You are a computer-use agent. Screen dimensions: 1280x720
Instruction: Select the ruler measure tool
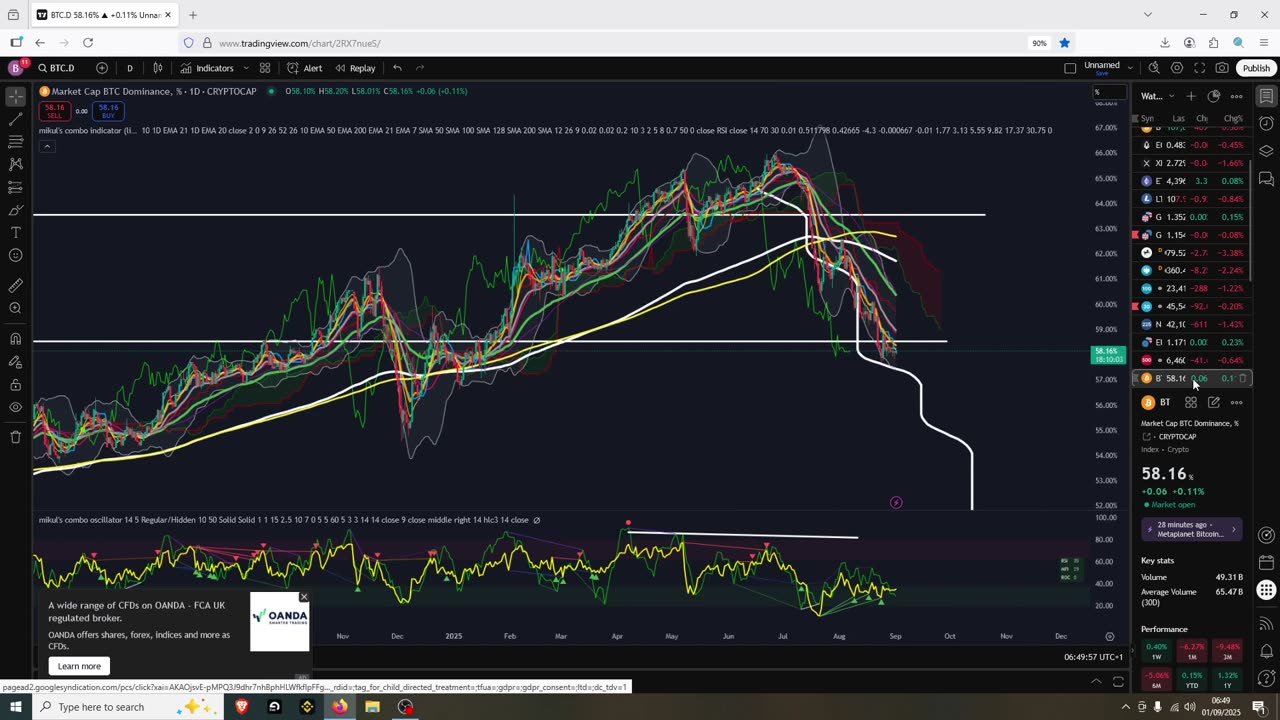pyautogui.click(x=15, y=285)
